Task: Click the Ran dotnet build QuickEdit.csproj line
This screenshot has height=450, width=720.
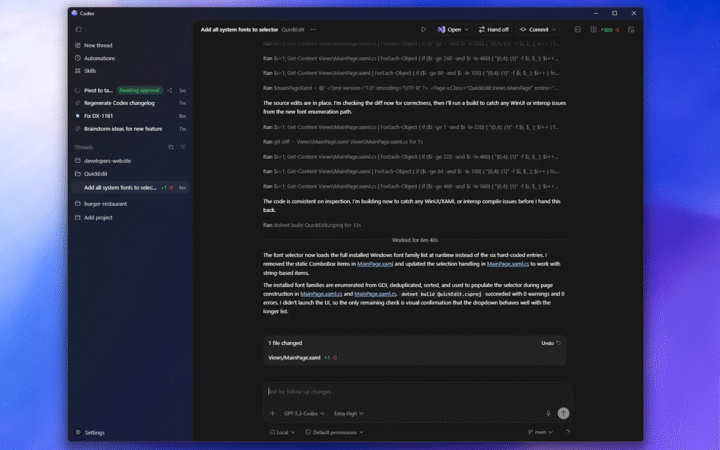Action: click(312, 225)
